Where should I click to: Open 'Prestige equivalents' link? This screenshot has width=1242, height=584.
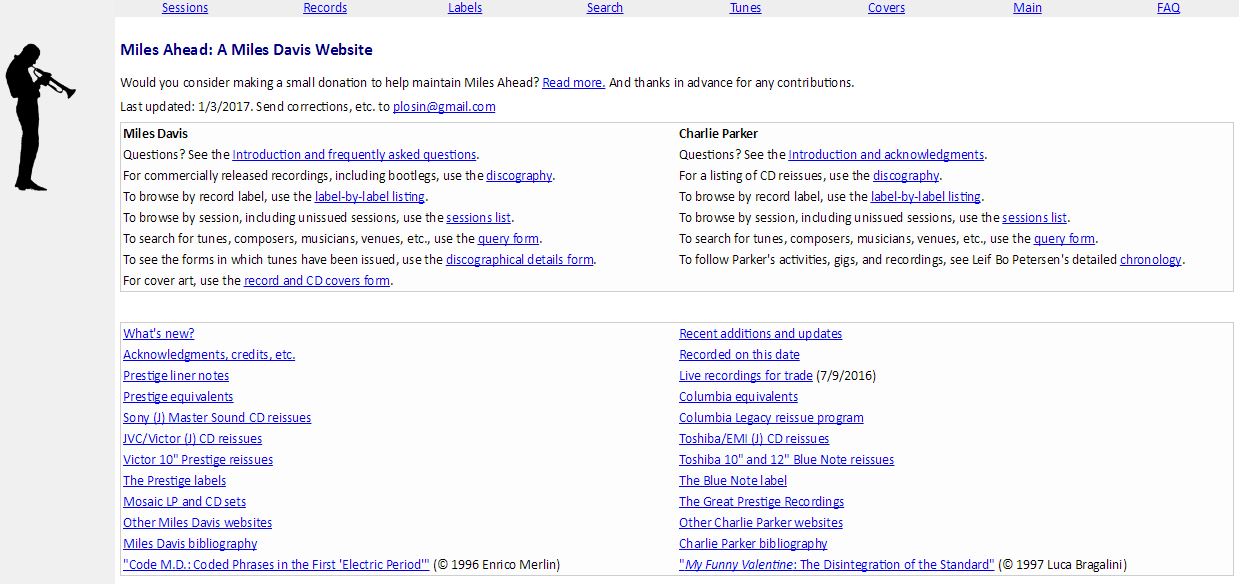pyautogui.click(x=178, y=397)
